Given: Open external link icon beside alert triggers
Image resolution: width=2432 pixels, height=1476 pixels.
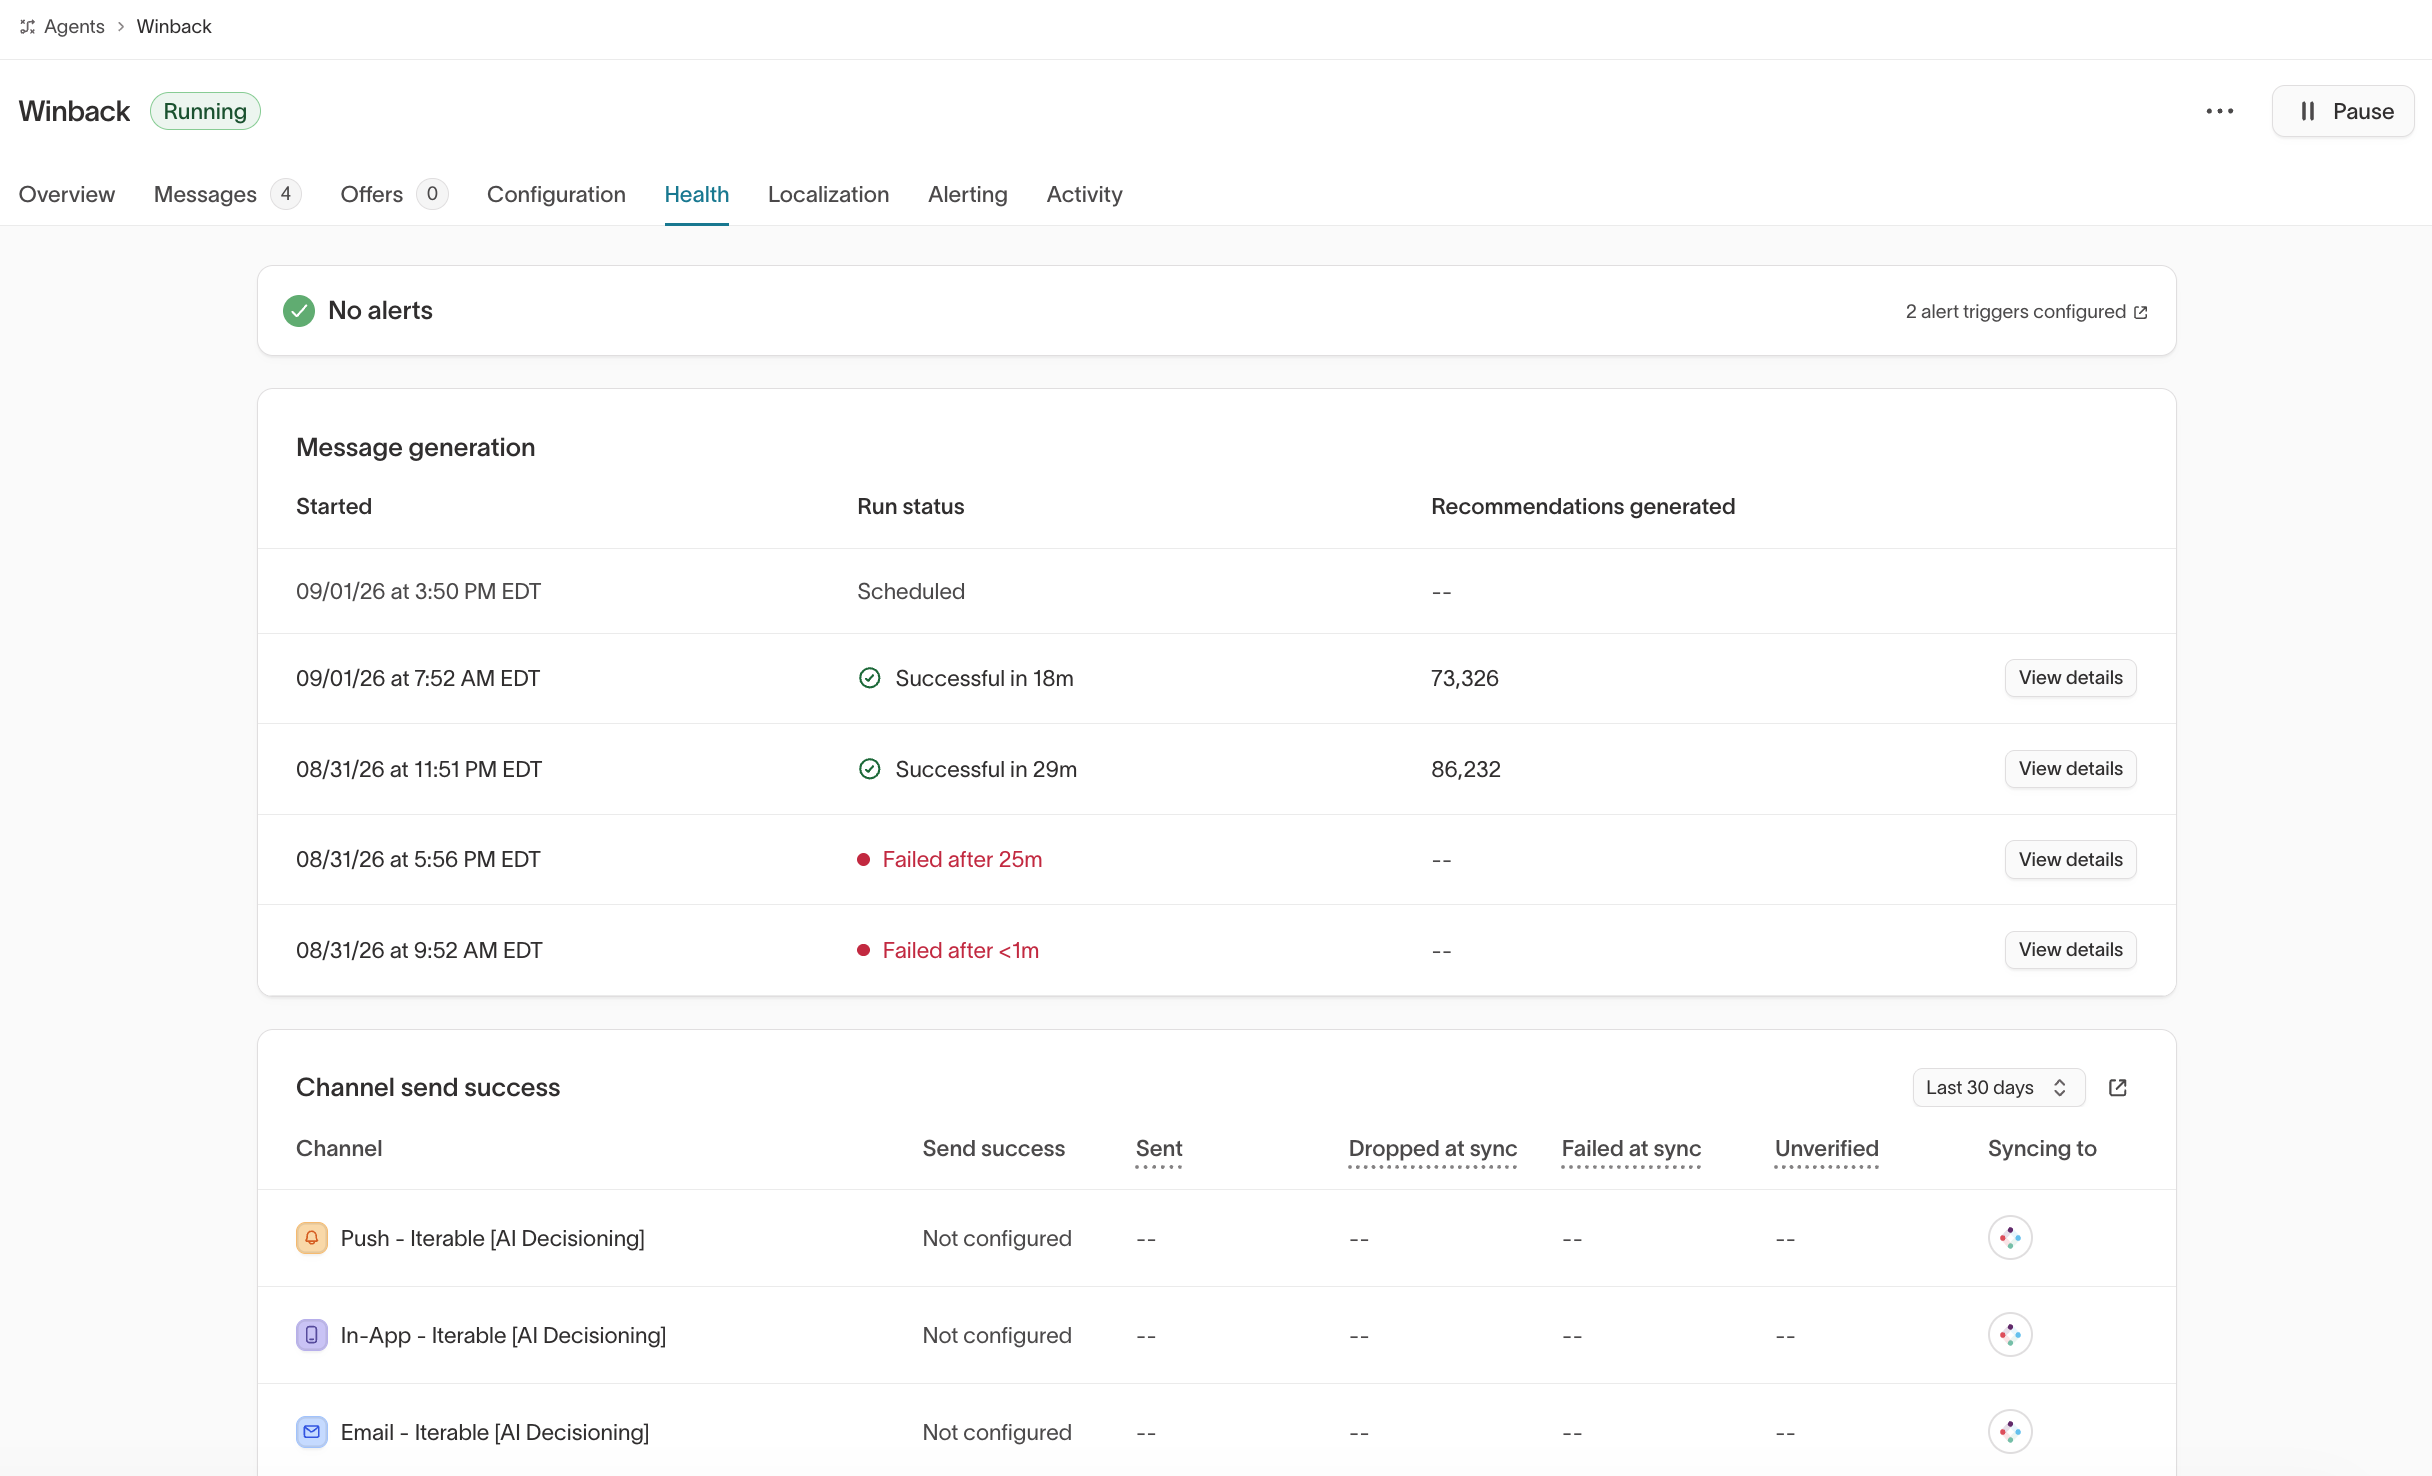Looking at the screenshot, I should click(x=2141, y=312).
